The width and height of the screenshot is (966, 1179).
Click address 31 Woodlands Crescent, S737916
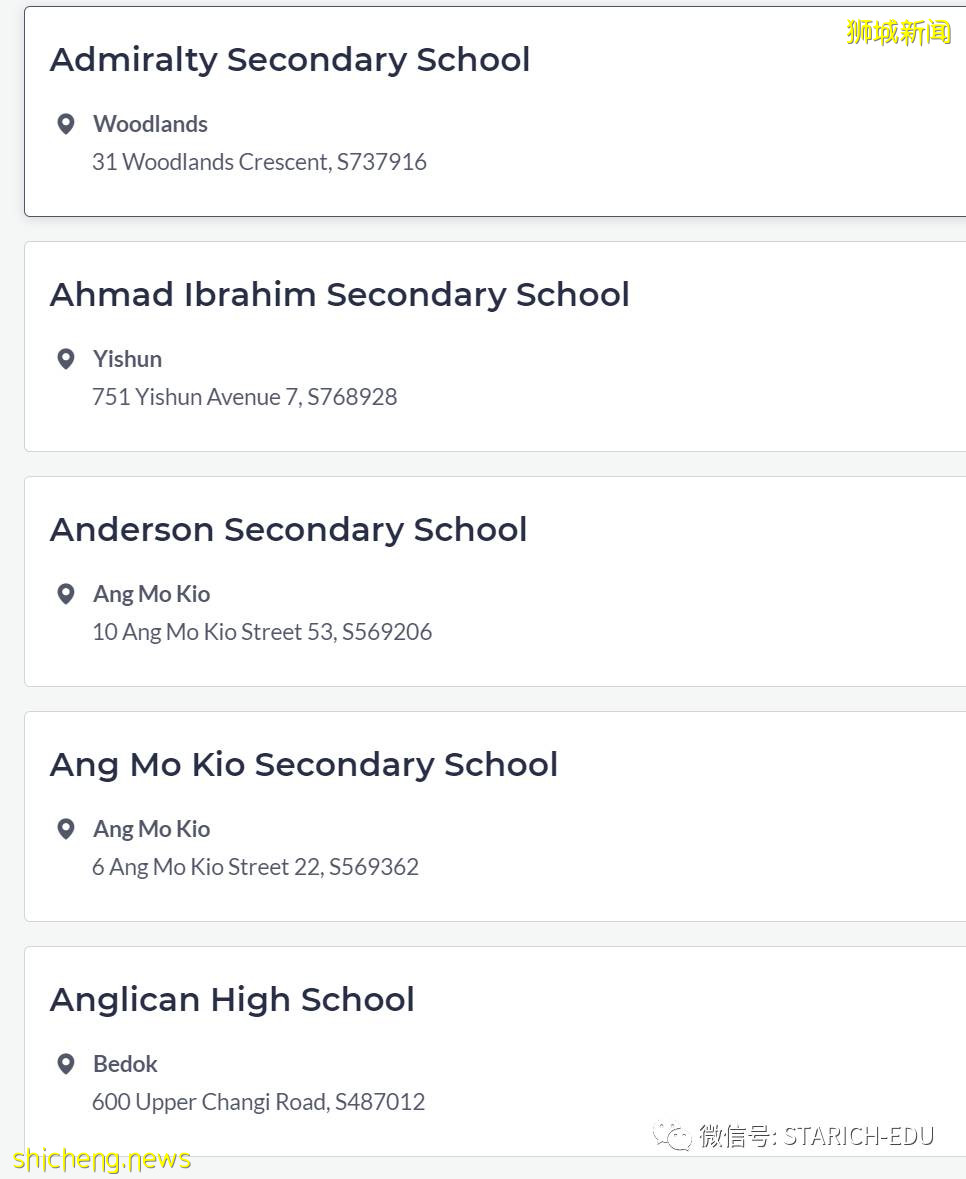point(259,162)
